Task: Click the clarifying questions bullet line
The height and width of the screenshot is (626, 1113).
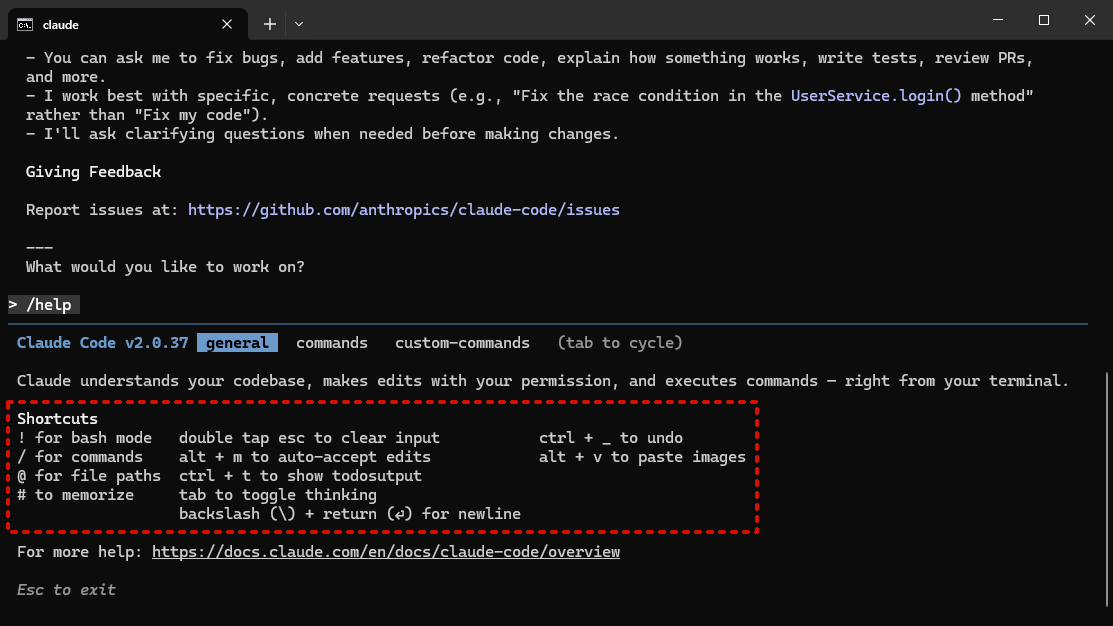Action: [x=322, y=134]
